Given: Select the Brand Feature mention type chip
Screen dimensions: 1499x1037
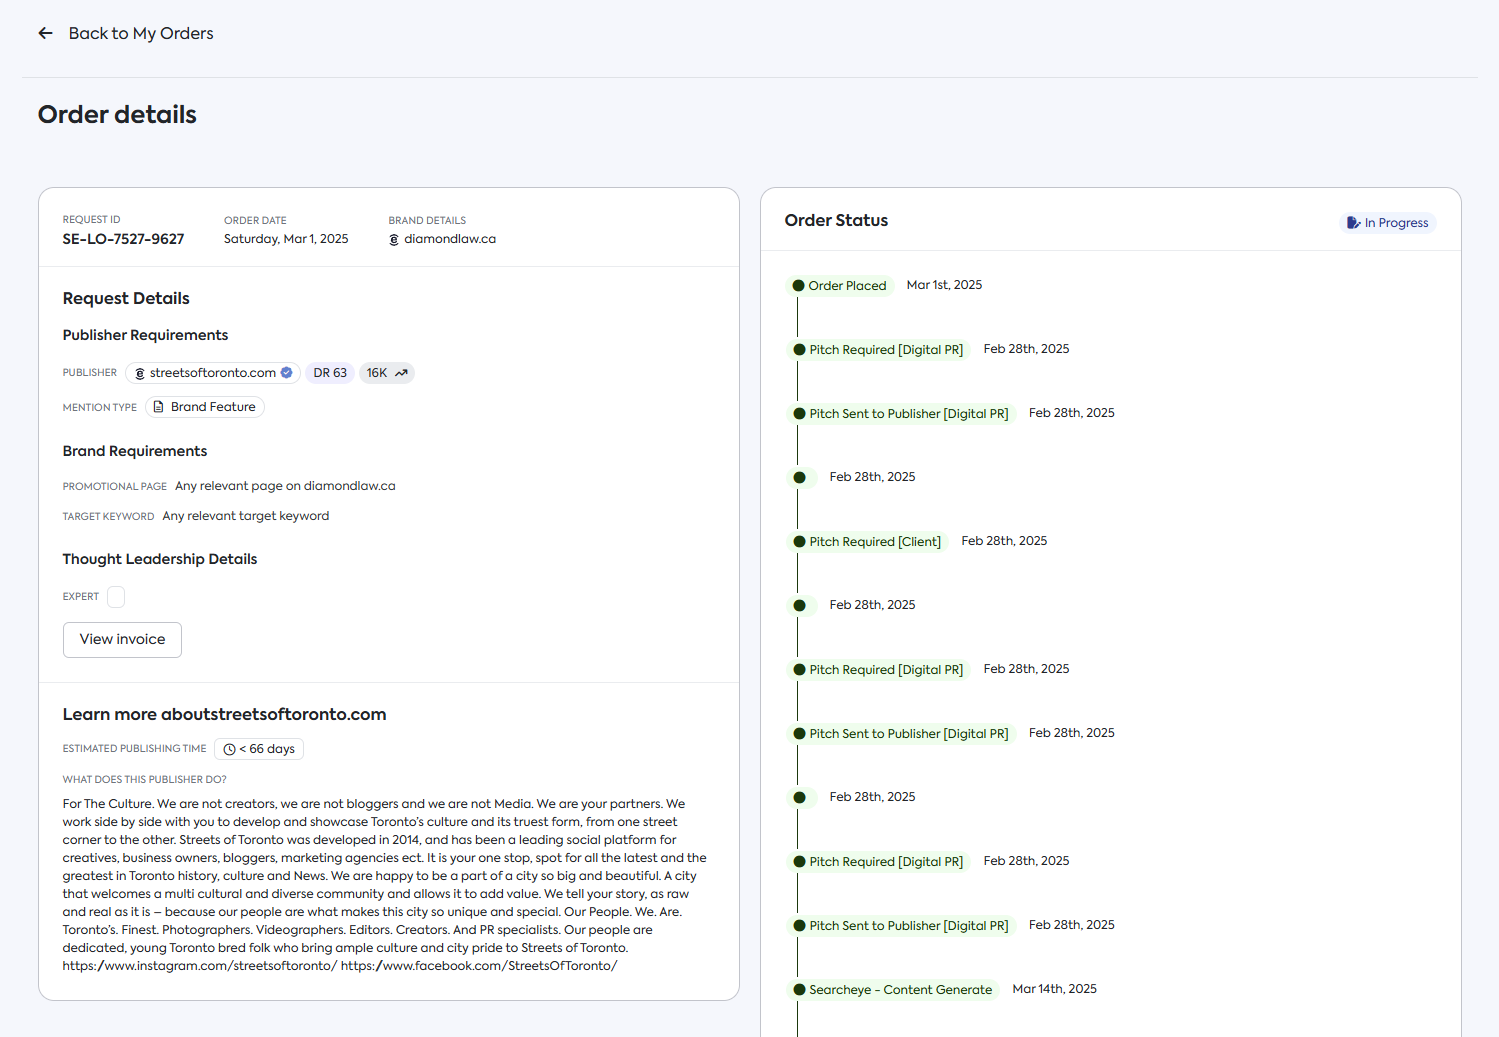Looking at the screenshot, I should coord(205,407).
